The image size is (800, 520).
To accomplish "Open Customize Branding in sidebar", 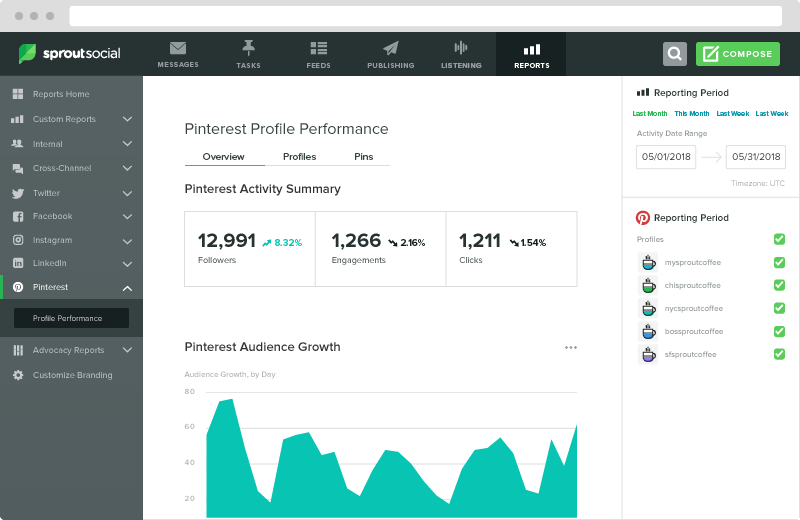I will click(x=71, y=375).
